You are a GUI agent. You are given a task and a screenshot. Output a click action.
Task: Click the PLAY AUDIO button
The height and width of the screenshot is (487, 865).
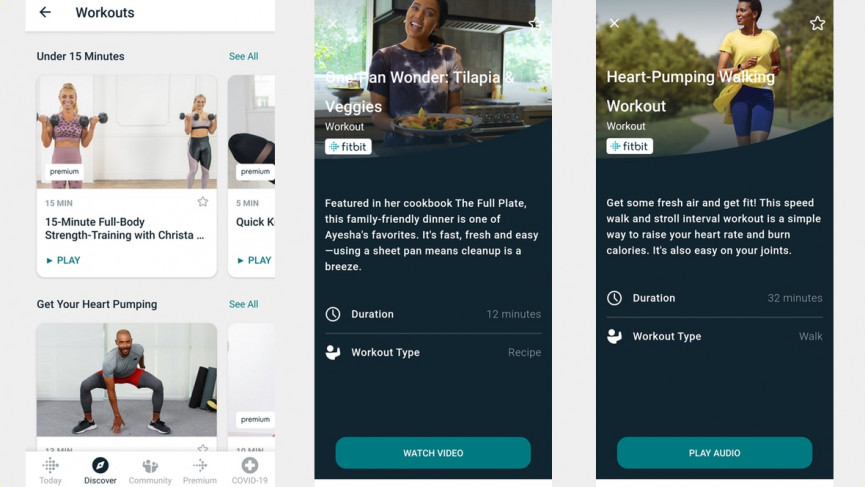coord(714,453)
